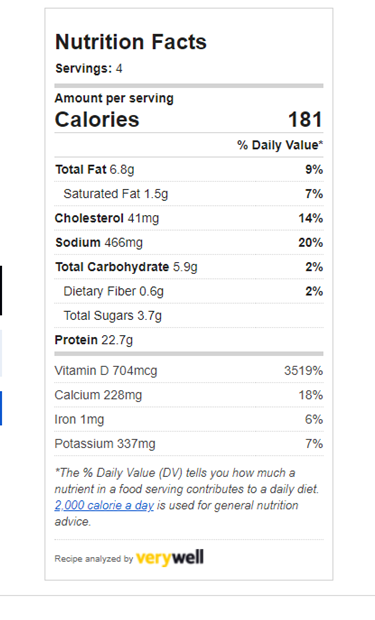The width and height of the screenshot is (375, 620).
Task: Click the Calories value 181
Action: click(x=305, y=119)
